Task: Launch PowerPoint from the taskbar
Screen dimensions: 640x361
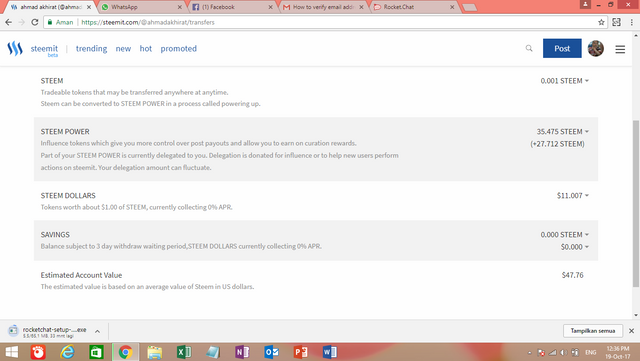Action: [x=300, y=352]
